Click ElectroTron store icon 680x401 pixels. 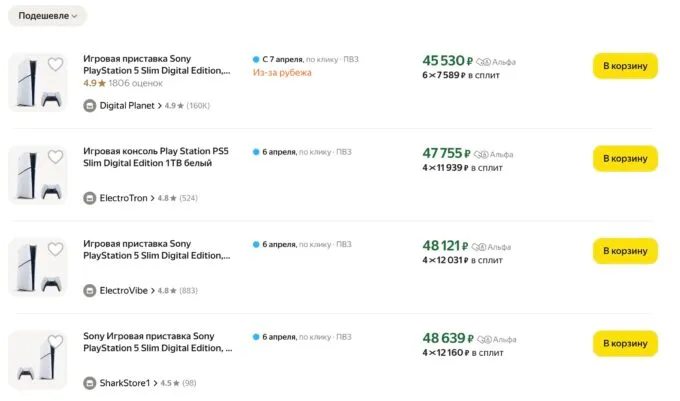pos(90,198)
